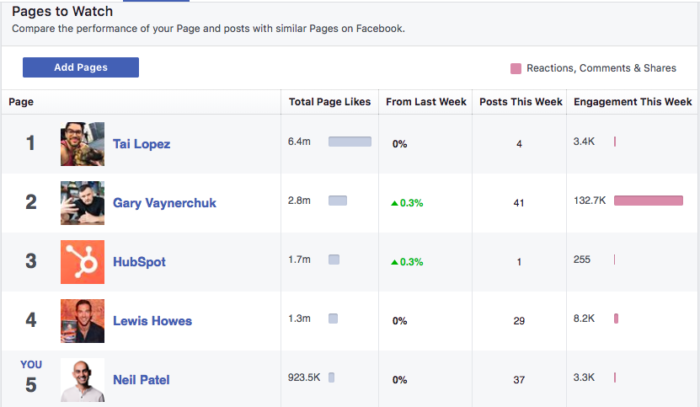Click the green up arrow for HubSpot
The width and height of the screenshot is (700, 407).
[394, 262]
